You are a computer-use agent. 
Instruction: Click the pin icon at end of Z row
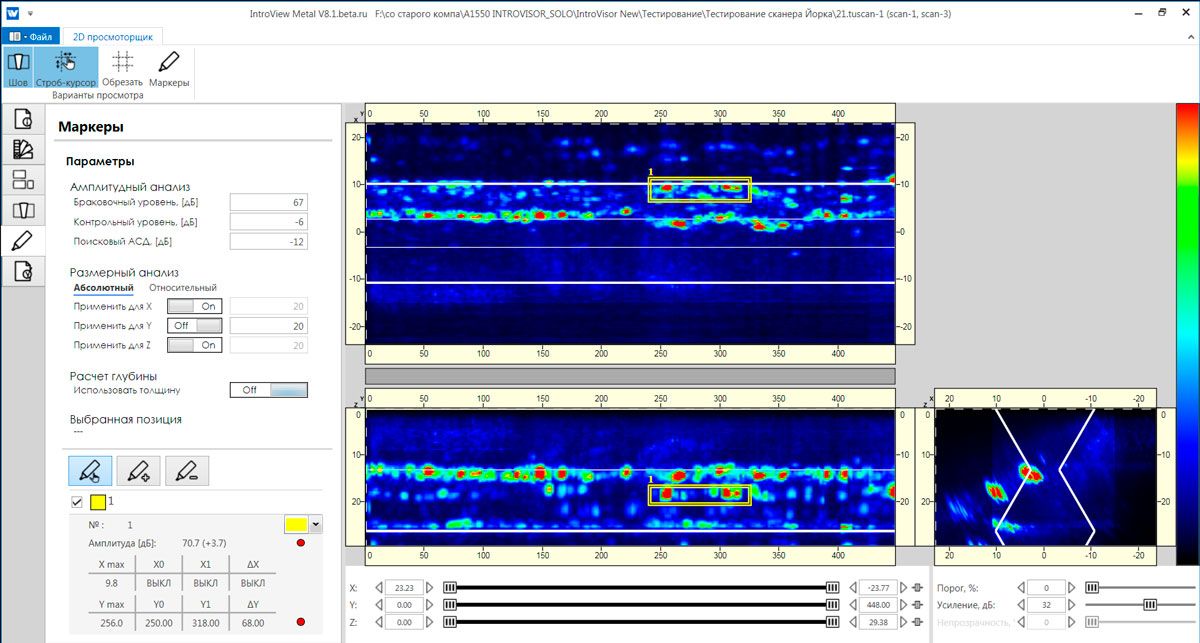917,622
